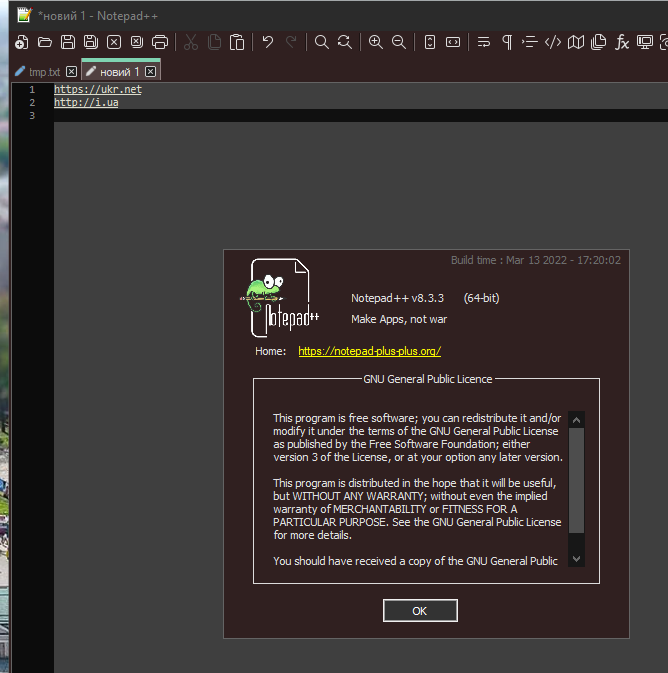Click OK to close the About dialog

[420, 611]
